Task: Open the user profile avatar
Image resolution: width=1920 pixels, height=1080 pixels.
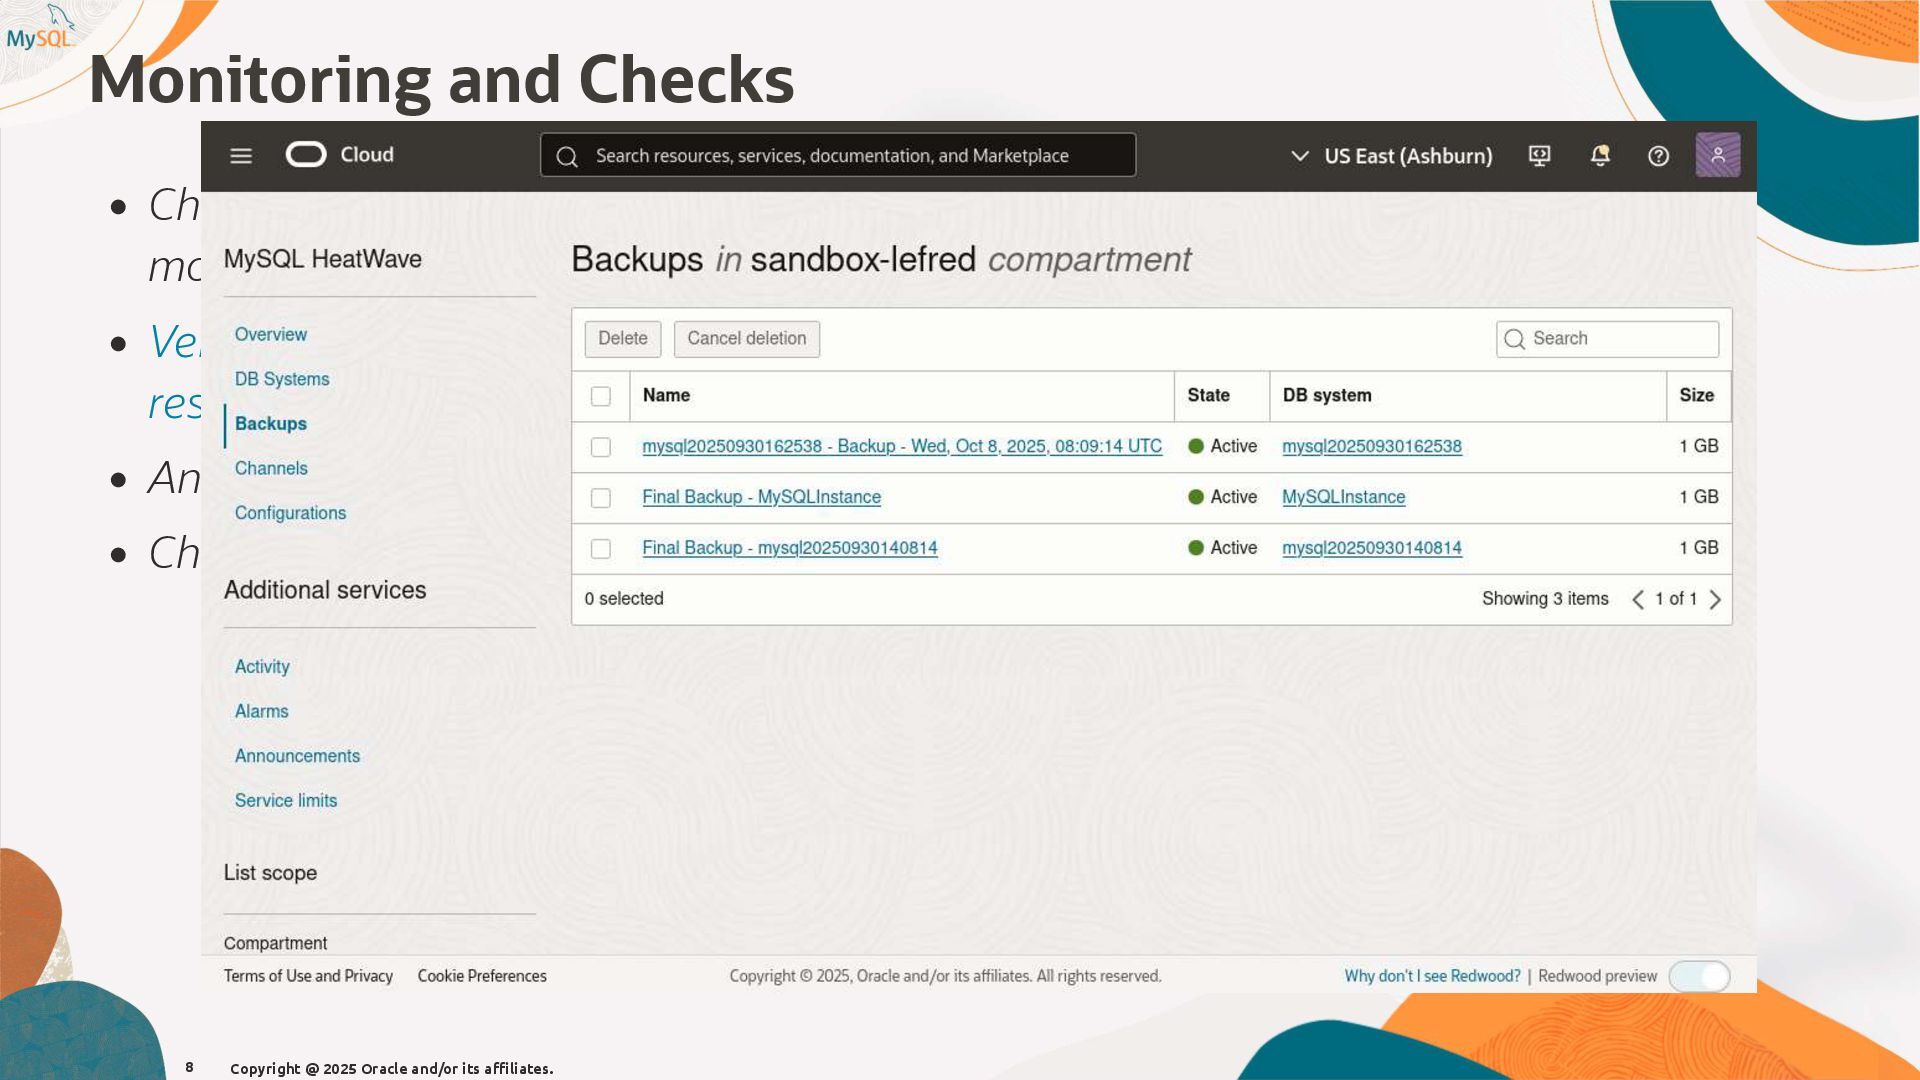Action: click(x=1717, y=156)
